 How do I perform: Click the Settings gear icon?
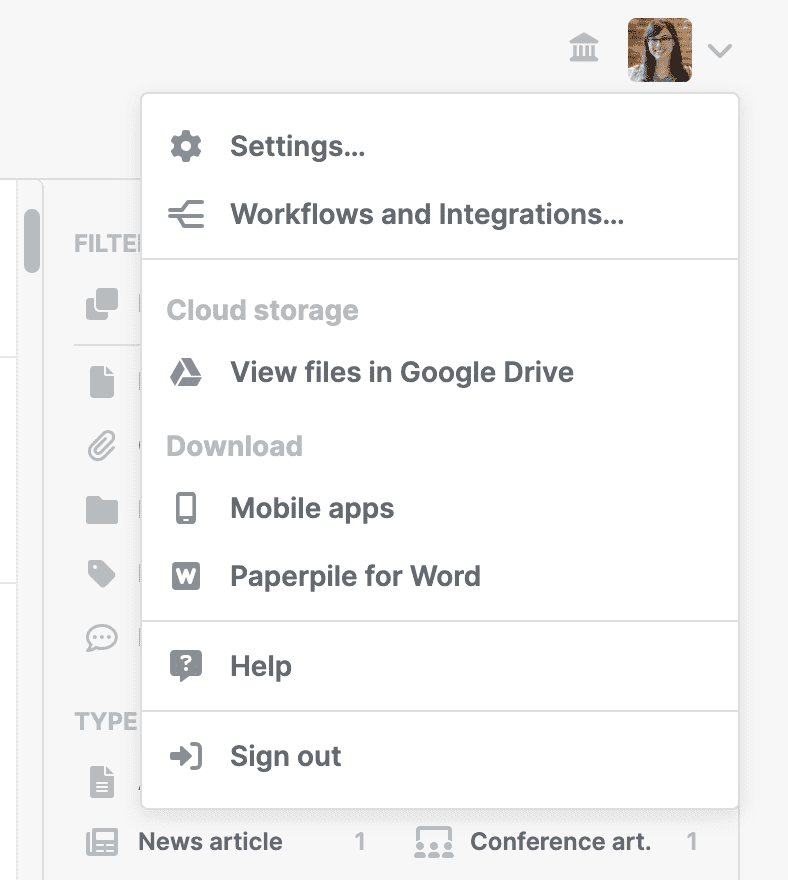coord(186,147)
